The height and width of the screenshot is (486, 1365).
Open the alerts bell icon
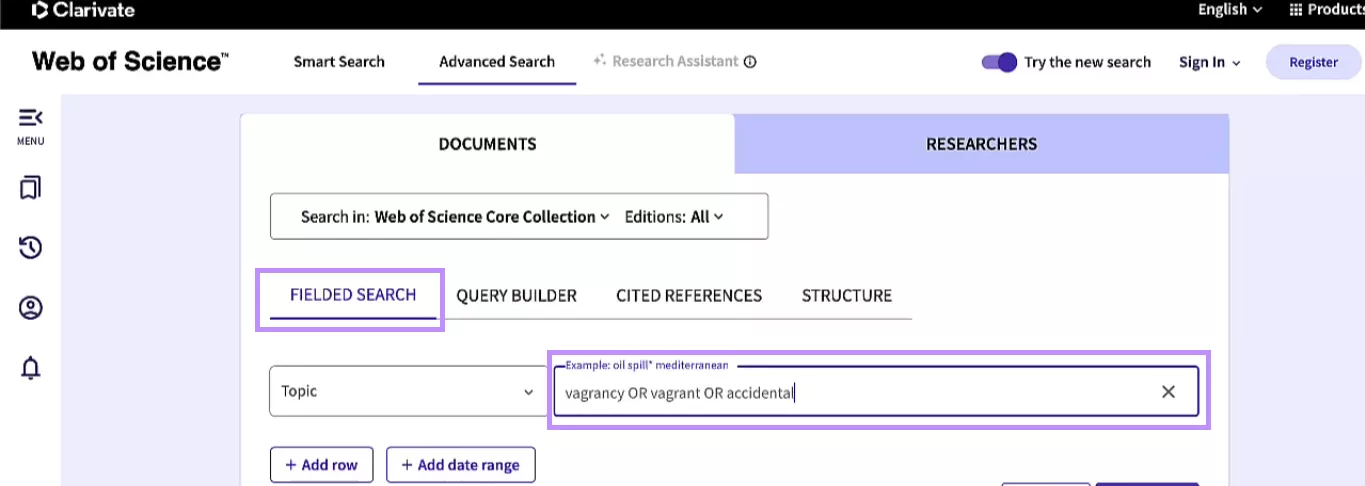30,367
